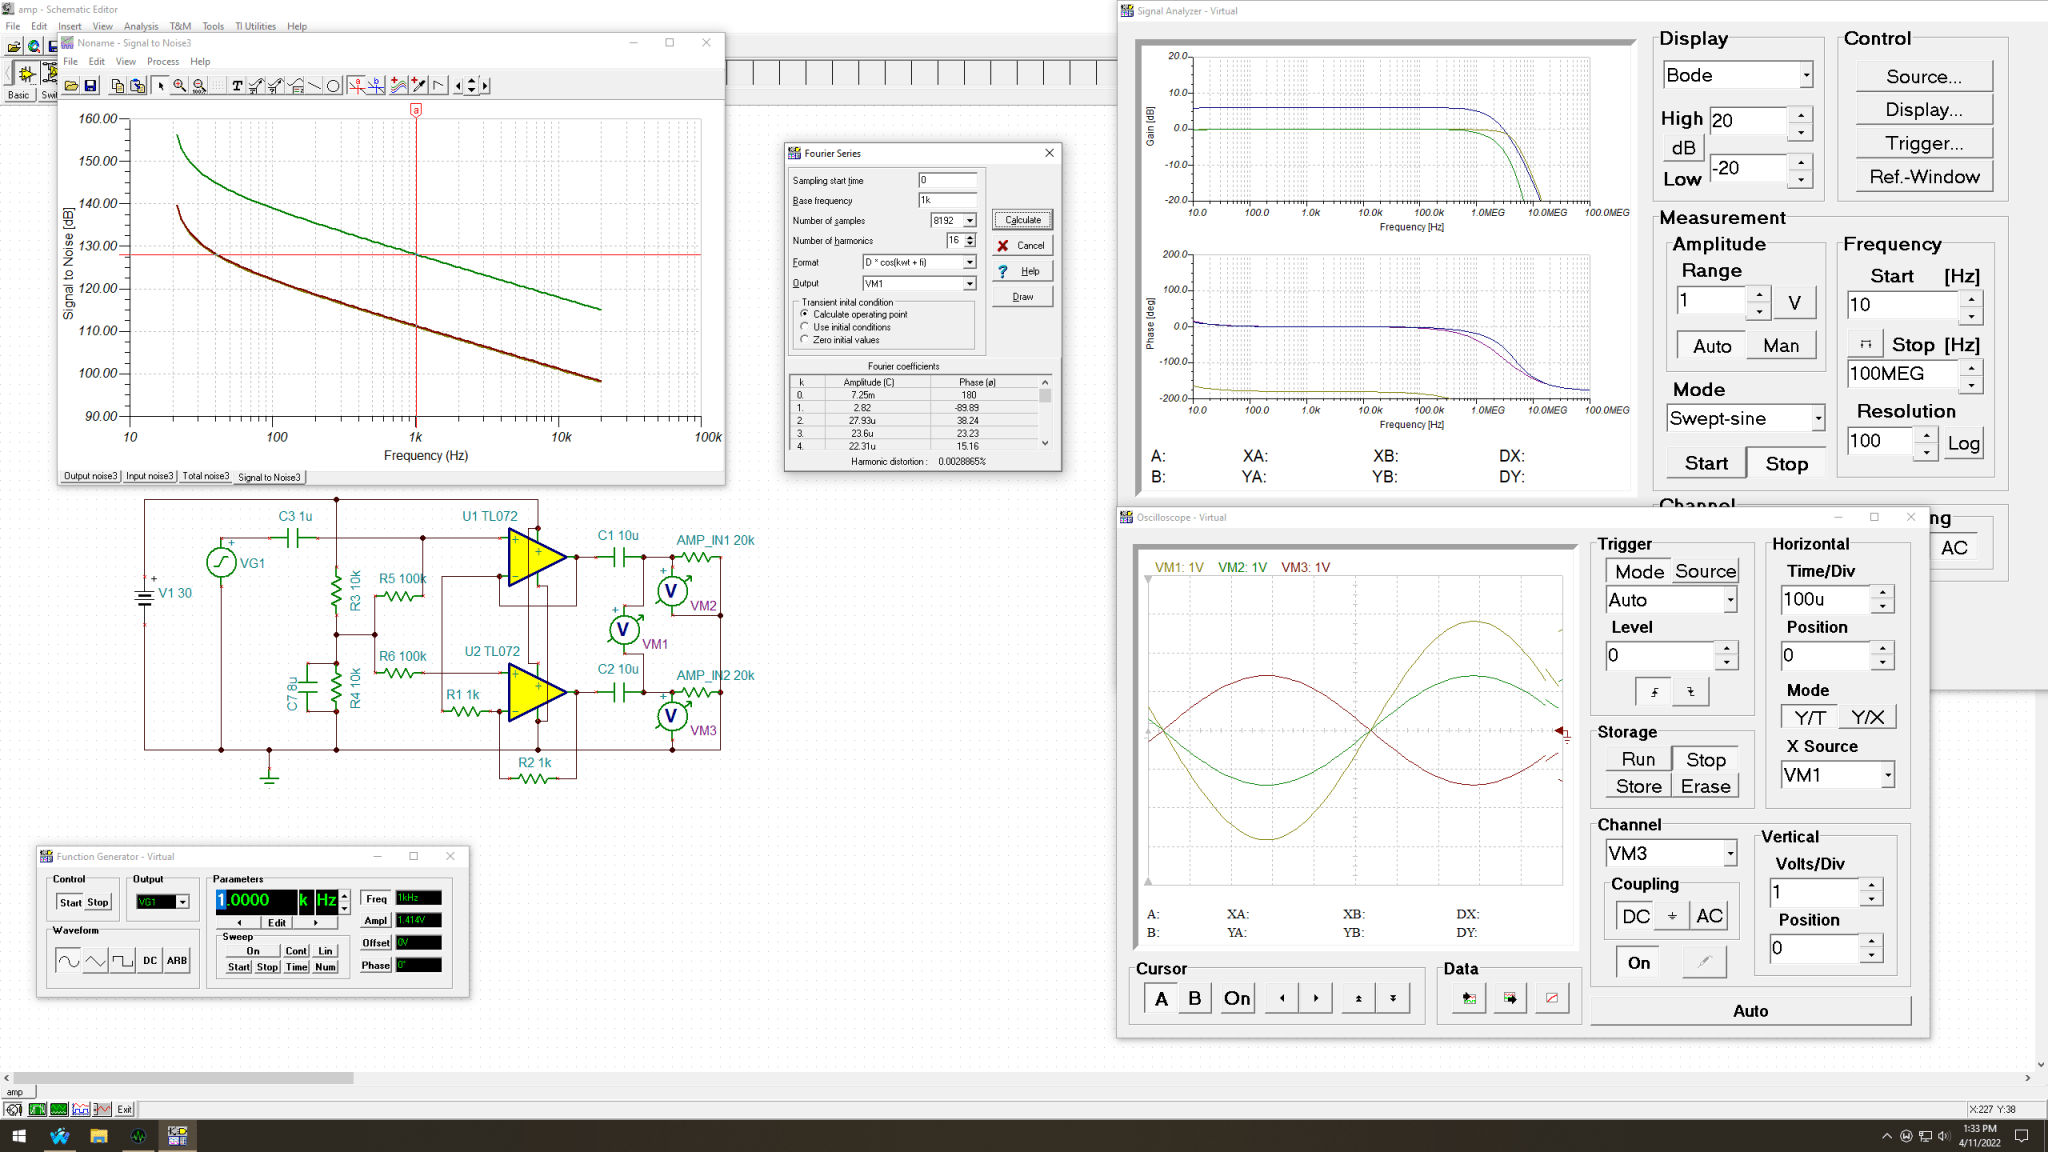Click Draw in Fourier Series dialog

(x=1023, y=297)
